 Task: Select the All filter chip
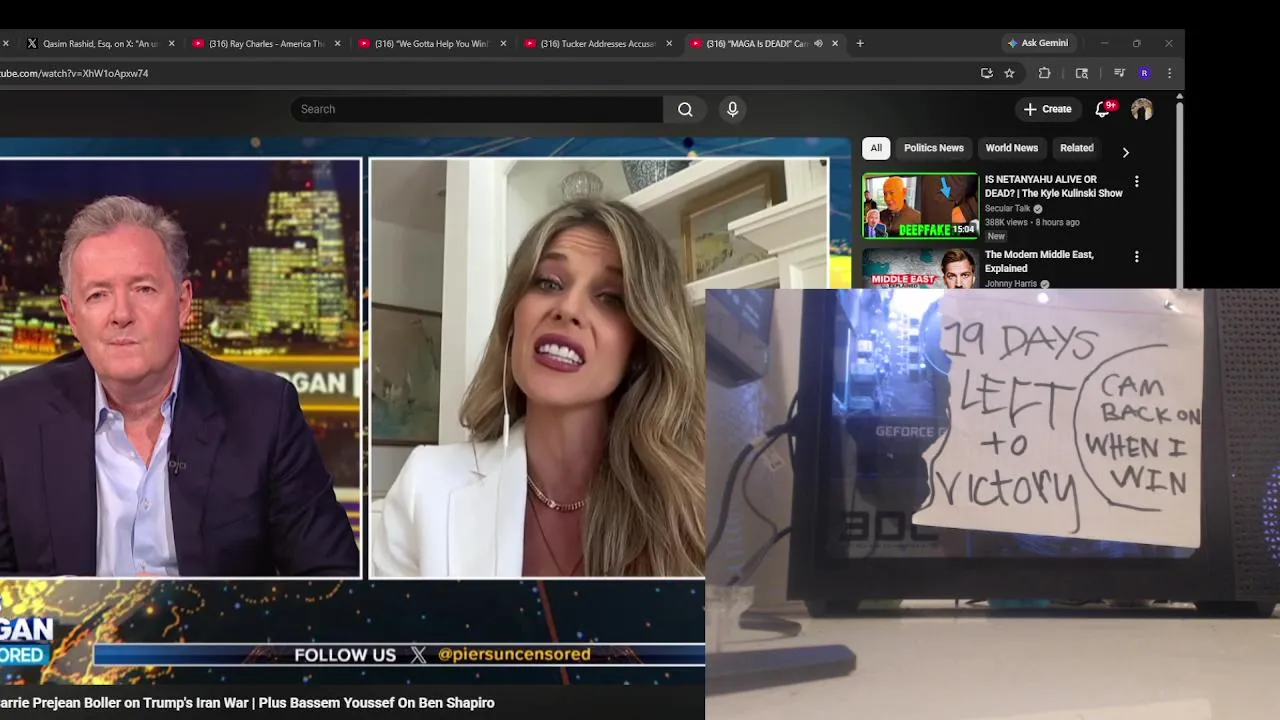tap(876, 148)
